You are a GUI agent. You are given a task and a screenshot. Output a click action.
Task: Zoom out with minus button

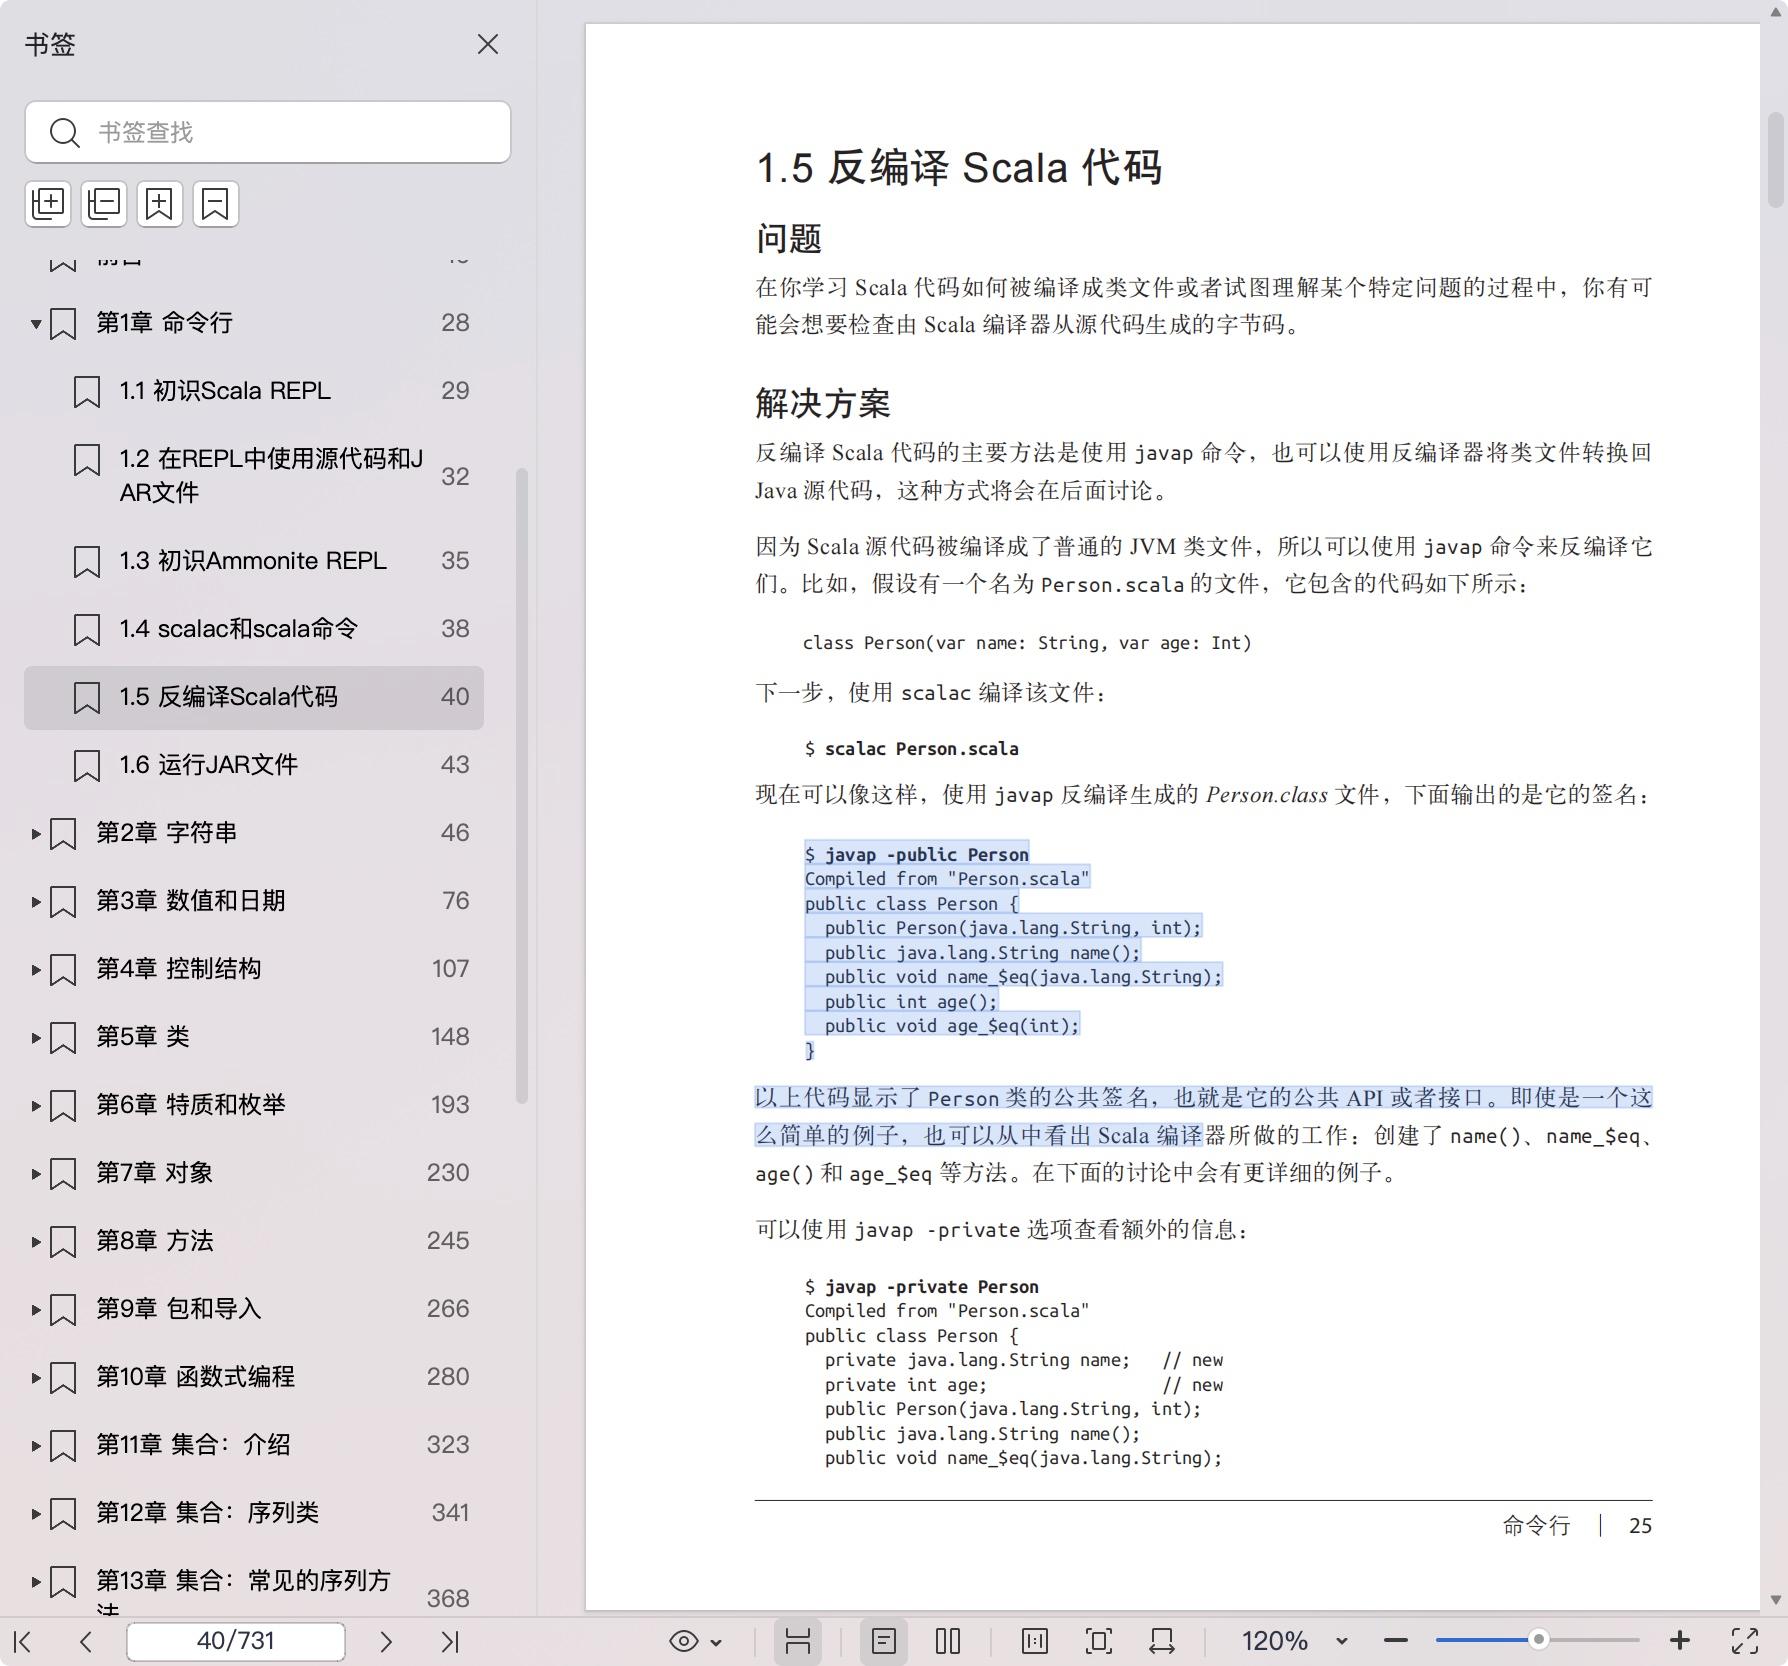(x=1396, y=1641)
